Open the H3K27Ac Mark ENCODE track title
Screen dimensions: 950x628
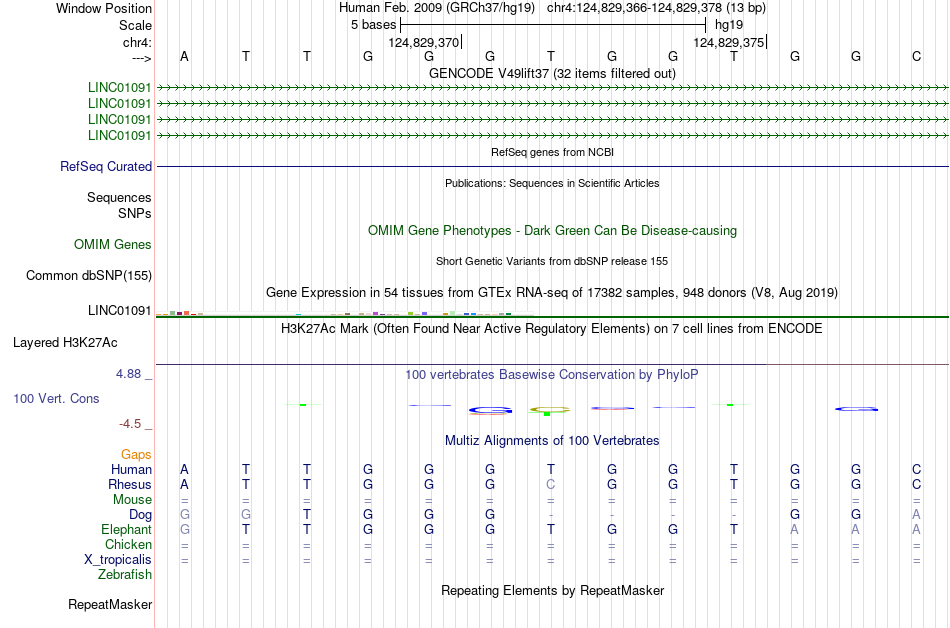pyautogui.click(x=552, y=329)
